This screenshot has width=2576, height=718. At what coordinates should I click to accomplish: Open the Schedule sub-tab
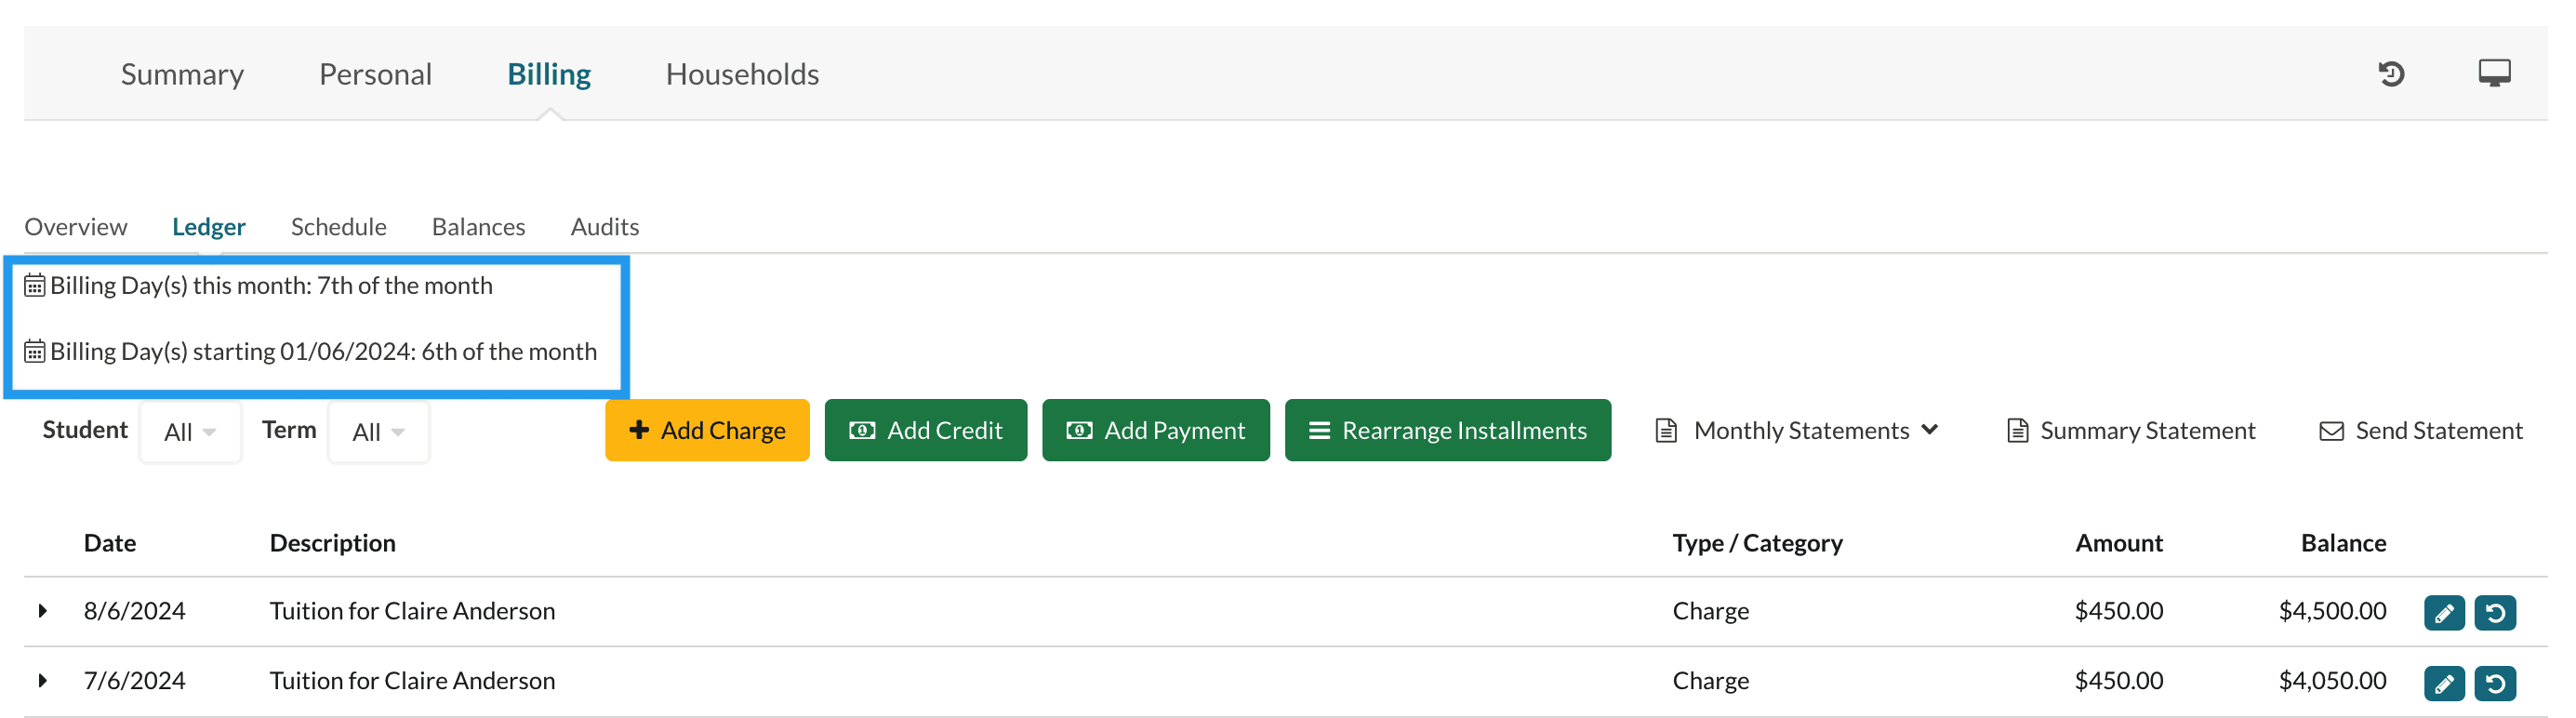click(338, 227)
